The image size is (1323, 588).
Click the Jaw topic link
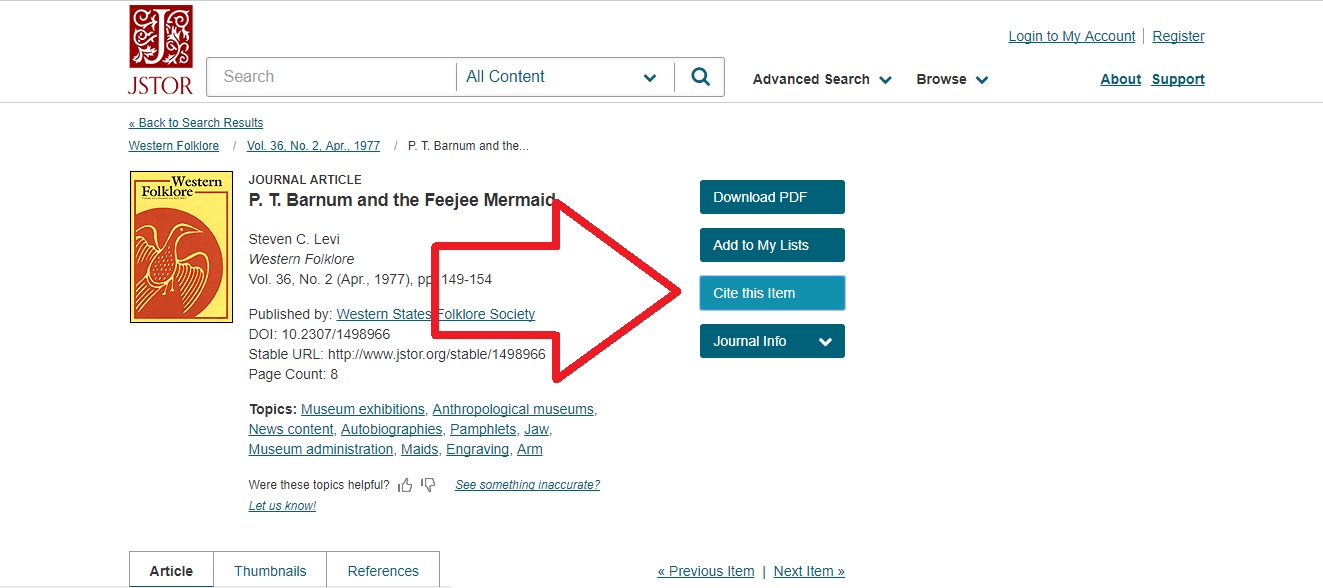tap(536, 429)
